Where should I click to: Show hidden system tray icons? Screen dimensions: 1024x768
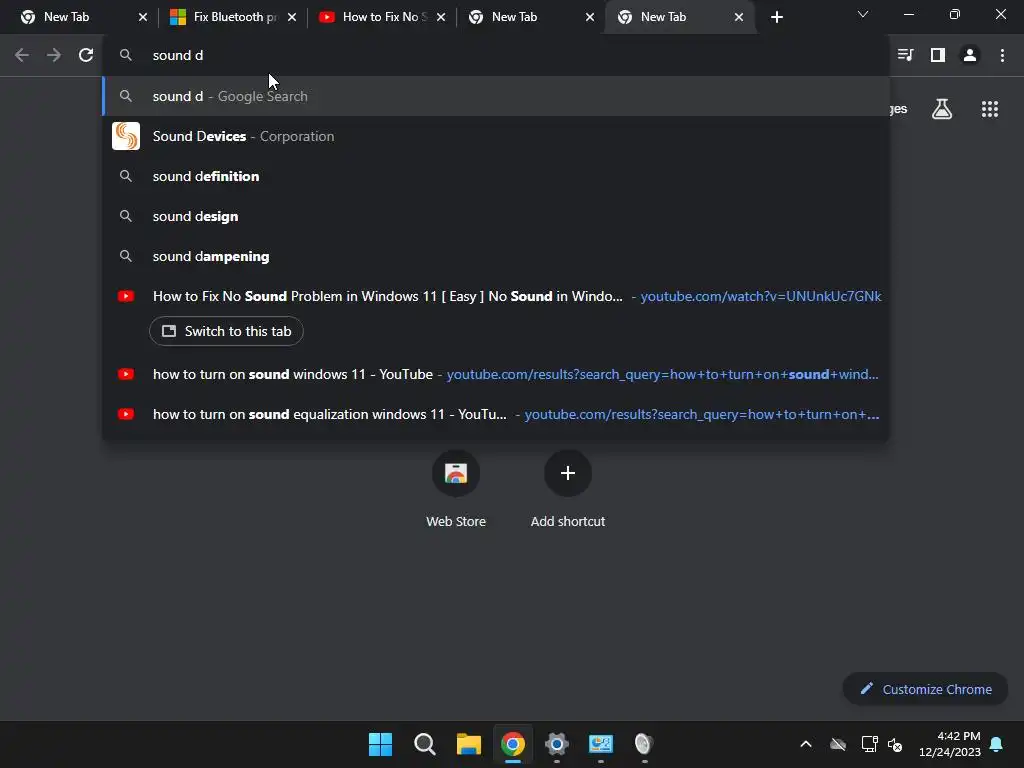806,744
